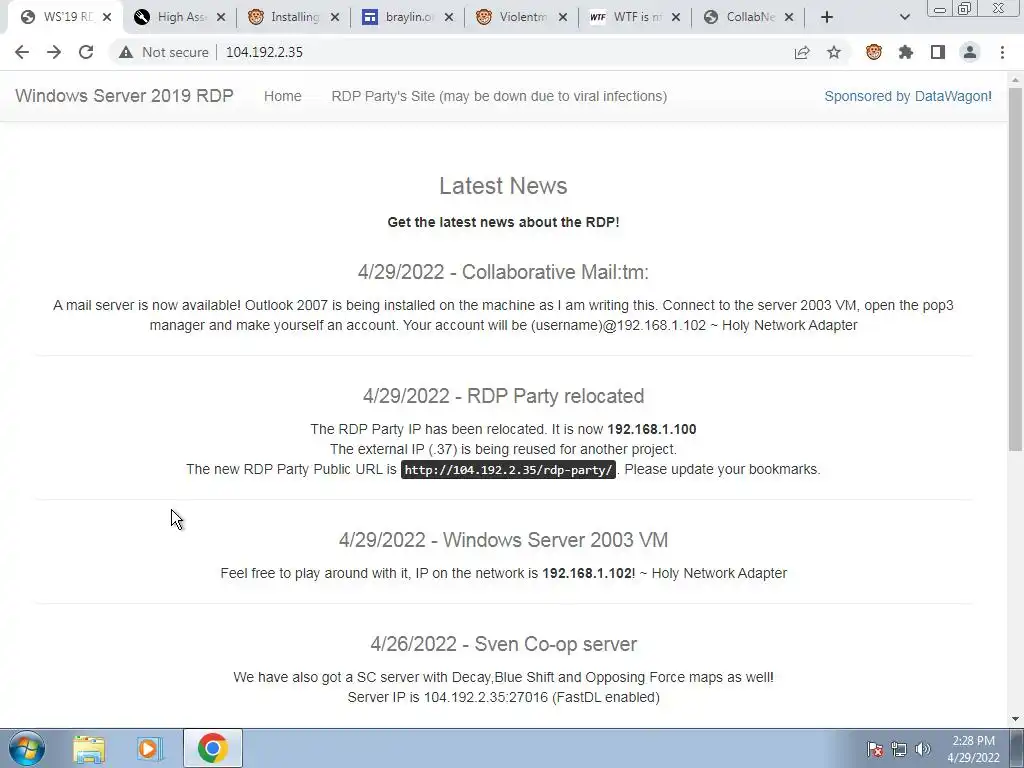The image size is (1024, 768).
Task: Close the CollabNe tab
Action: click(x=789, y=17)
